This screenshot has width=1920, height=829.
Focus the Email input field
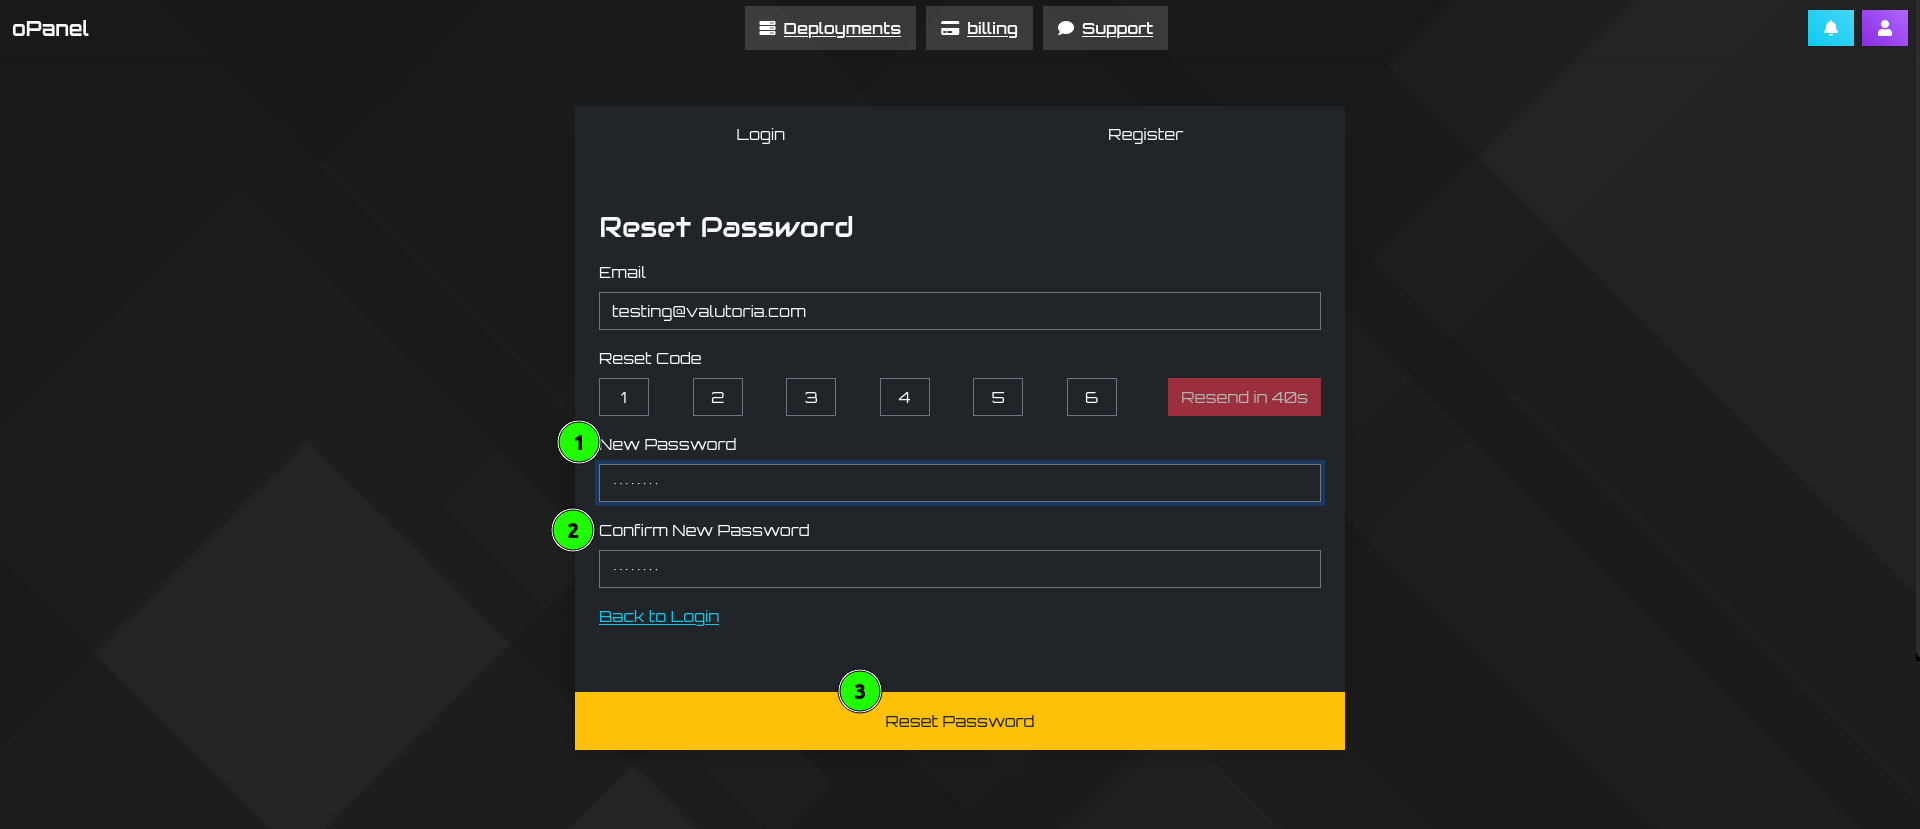pos(959,311)
